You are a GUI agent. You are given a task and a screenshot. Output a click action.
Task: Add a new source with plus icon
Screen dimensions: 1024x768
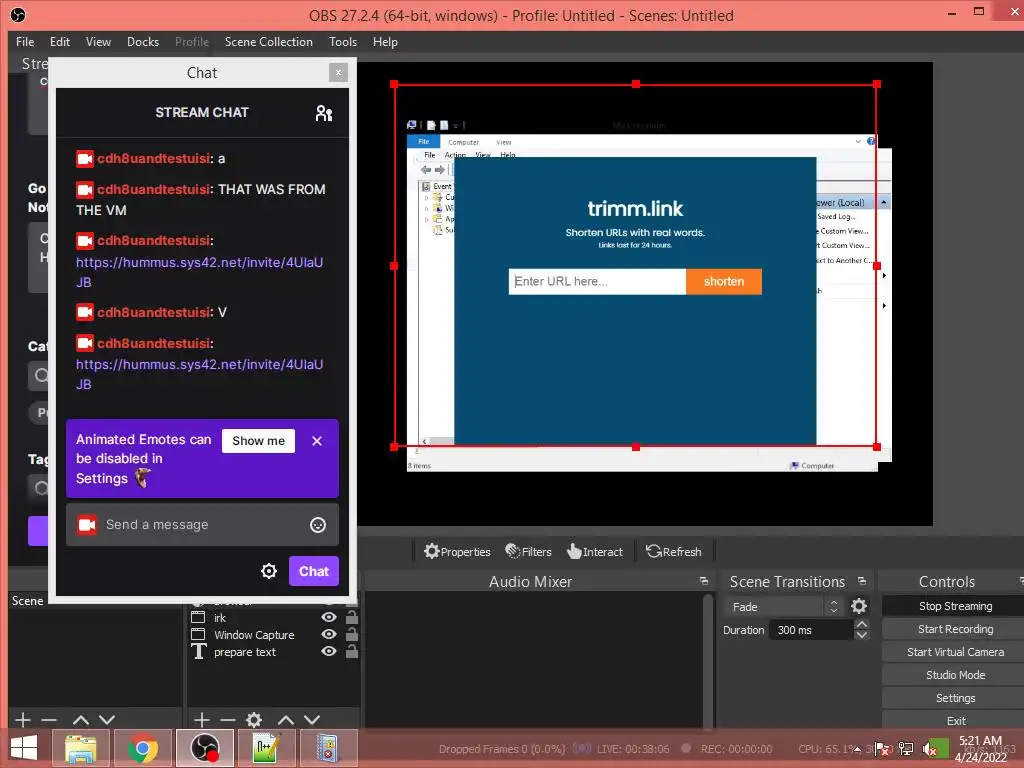click(x=202, y=720)
